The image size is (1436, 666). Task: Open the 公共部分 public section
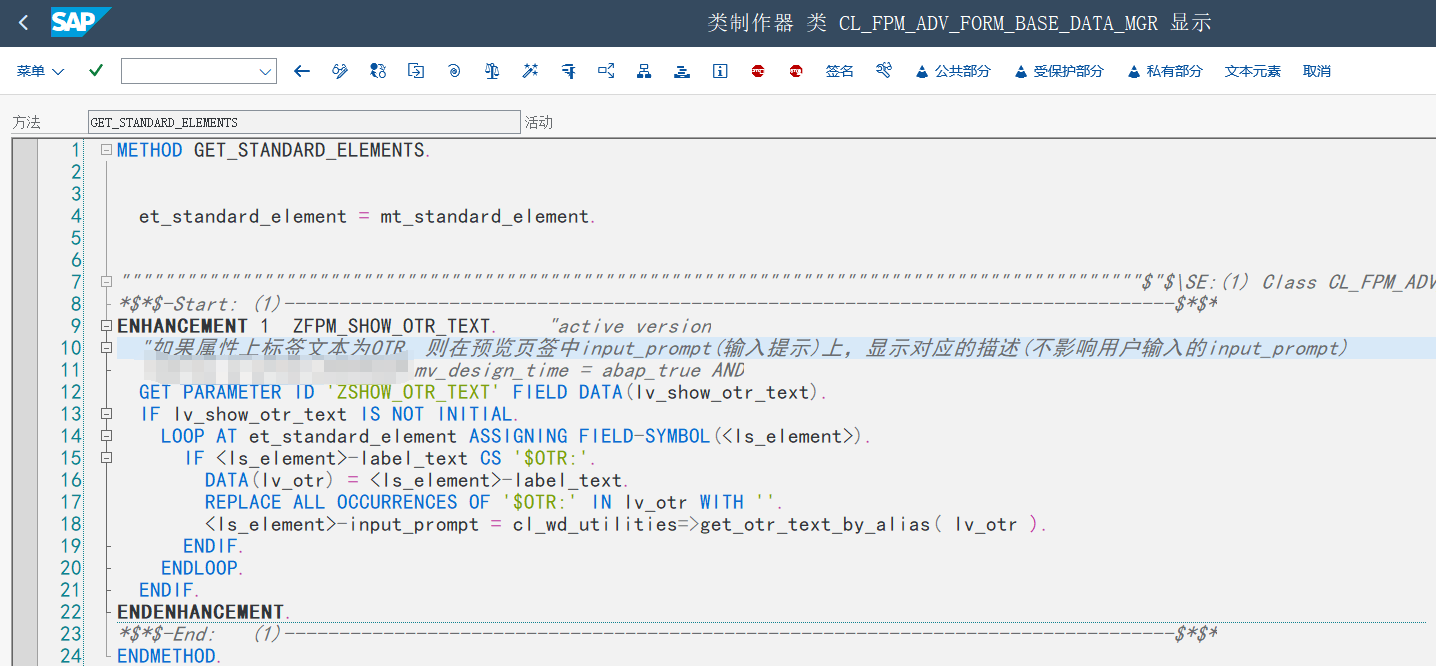coord(954,71)
